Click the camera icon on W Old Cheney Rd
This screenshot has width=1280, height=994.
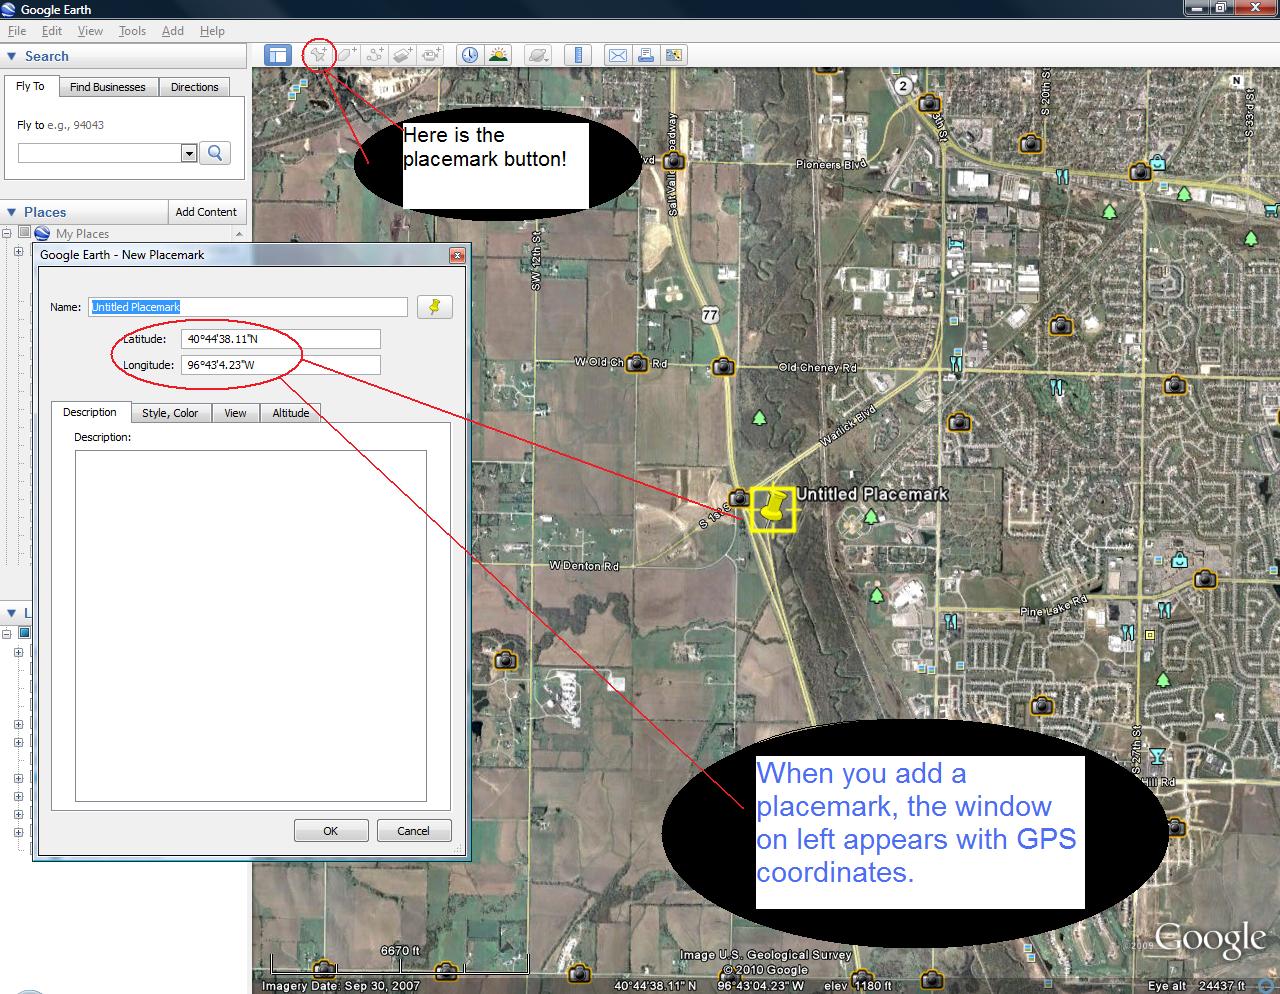pyautogui.click(x=637, y=363)
